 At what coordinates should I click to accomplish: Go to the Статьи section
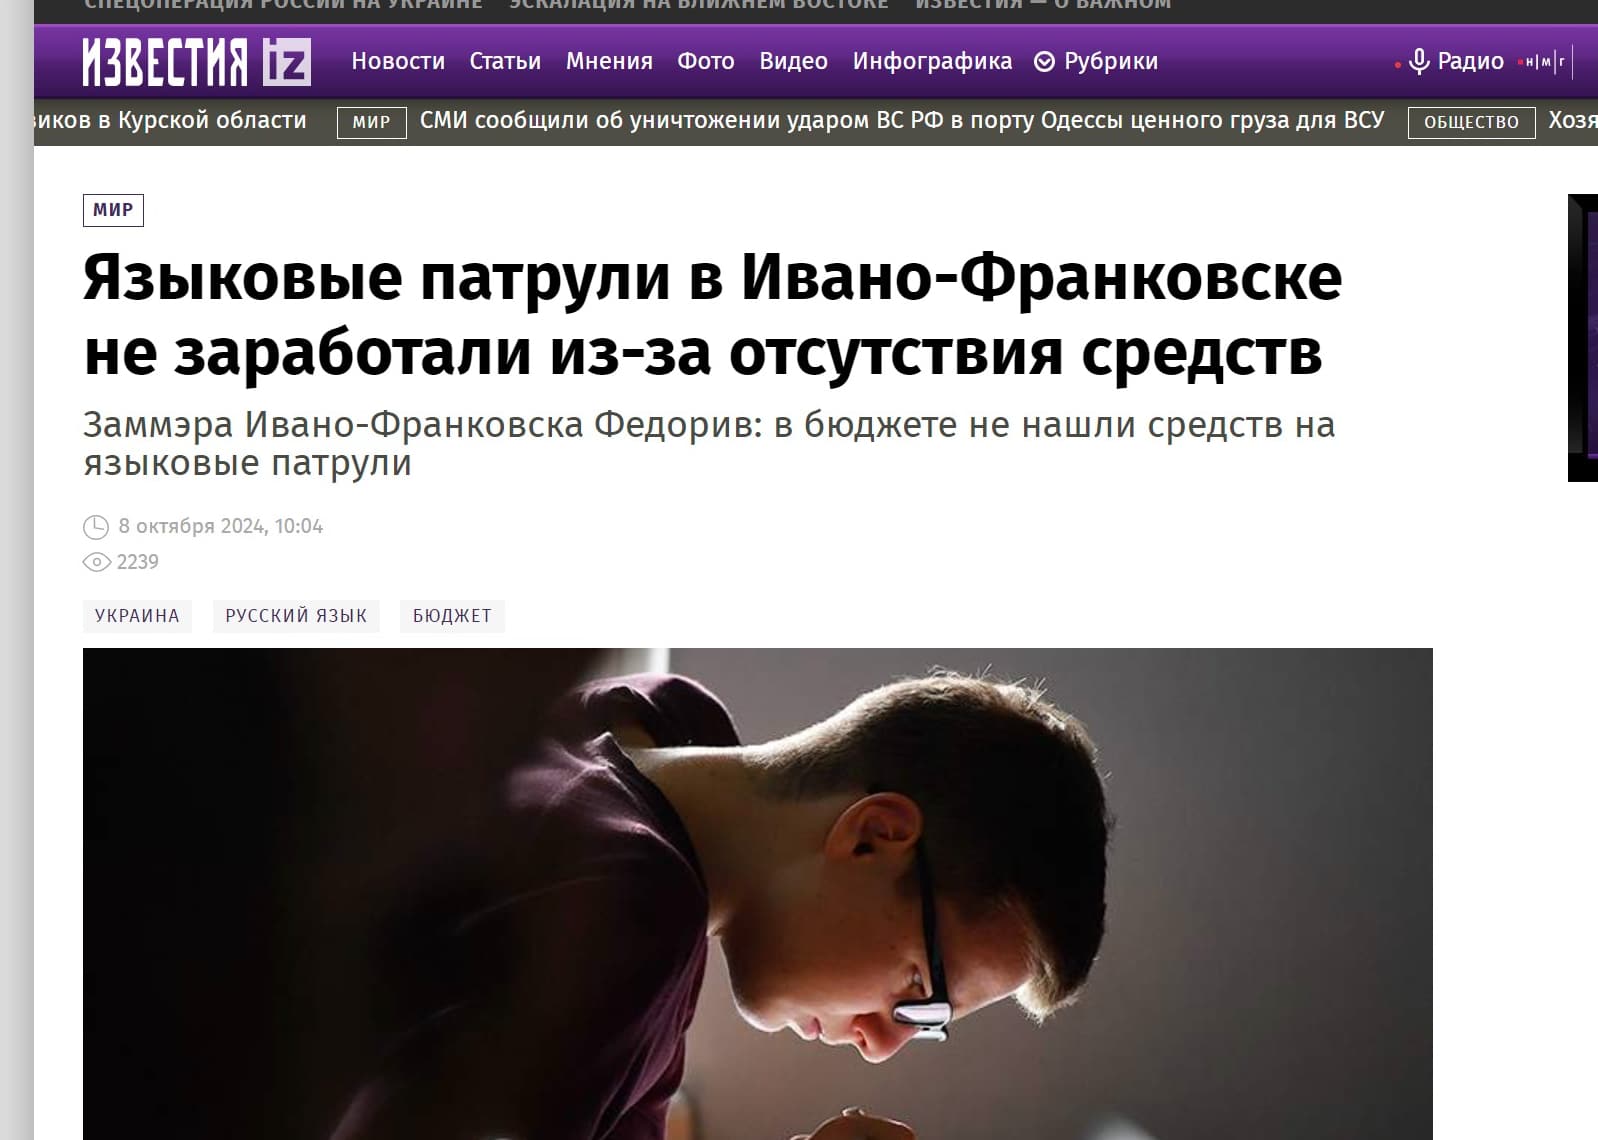click(x=505, y=62)
